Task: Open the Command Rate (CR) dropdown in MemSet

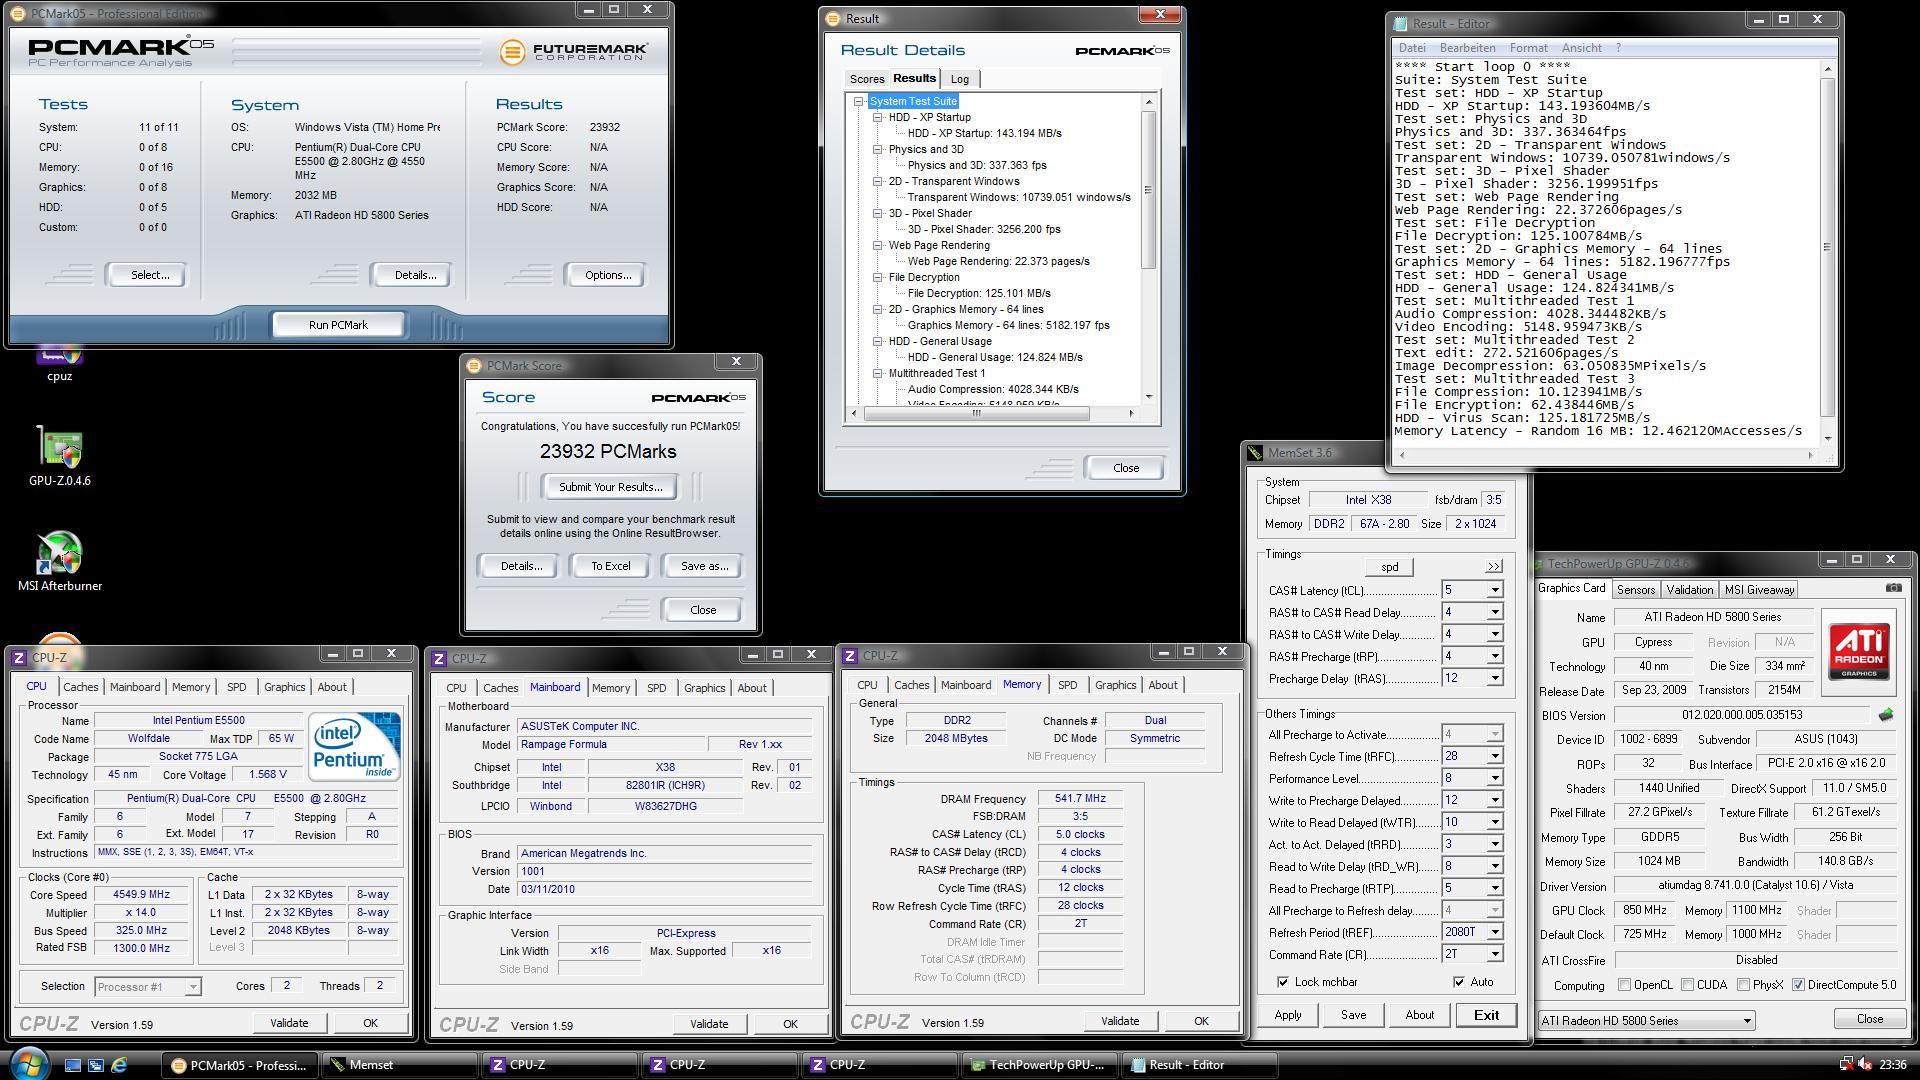Action: pos(1495,954)
